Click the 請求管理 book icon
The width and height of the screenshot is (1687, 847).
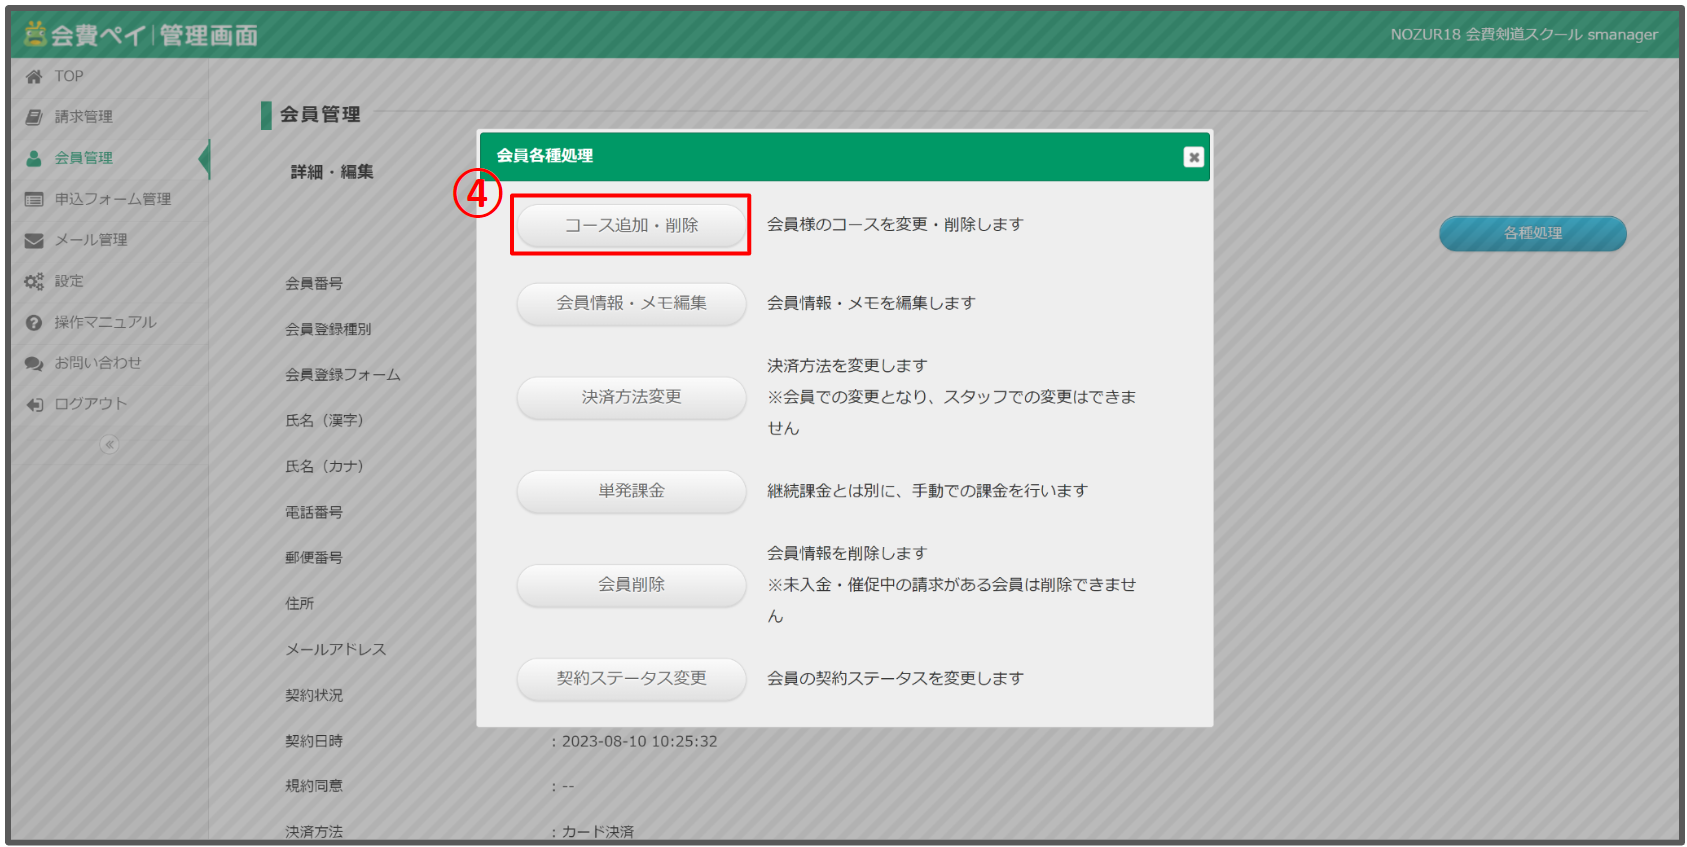tap(34, 117)
